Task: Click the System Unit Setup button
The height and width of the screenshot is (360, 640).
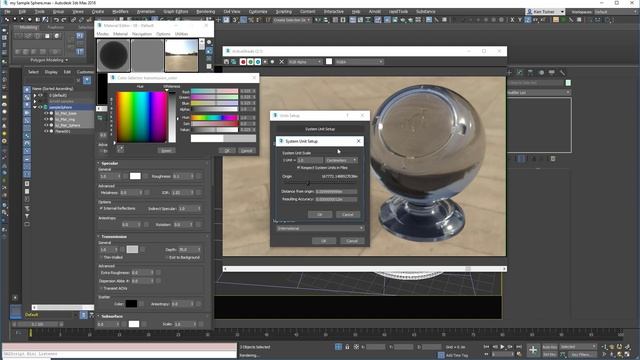Action: [x=320, y=129]
